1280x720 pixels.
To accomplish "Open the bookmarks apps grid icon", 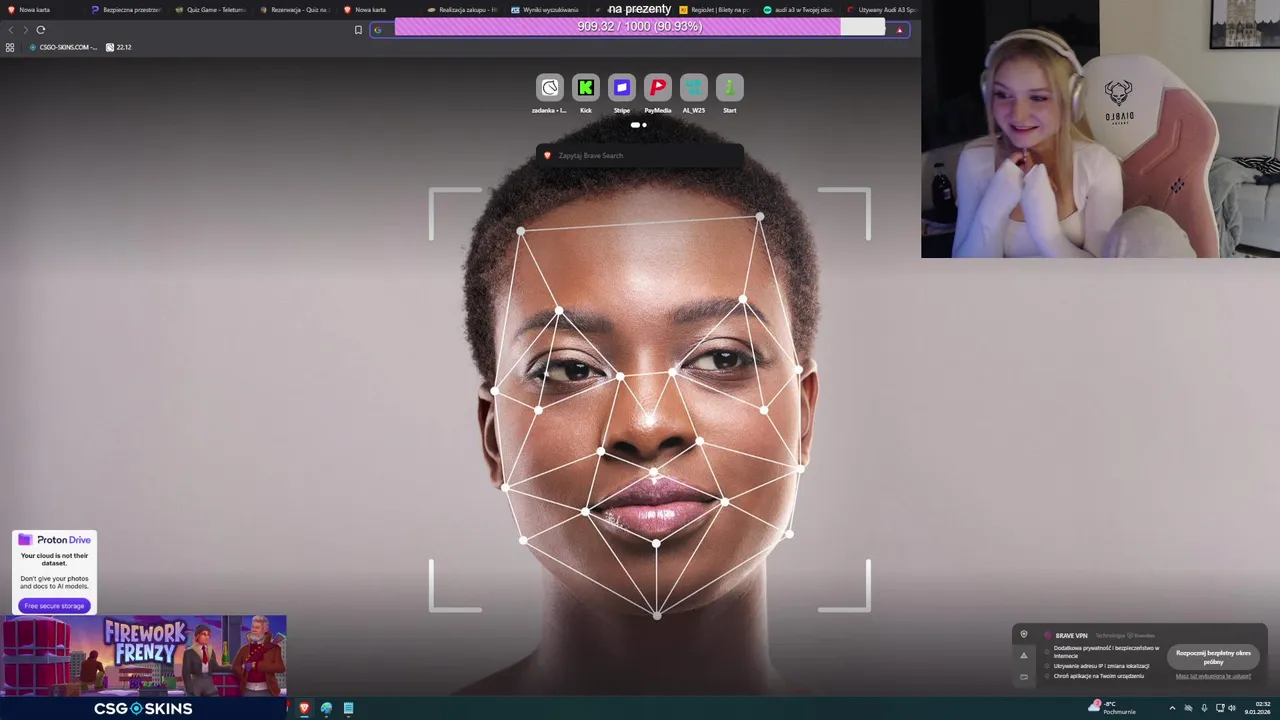I will [x=10, y=47].
